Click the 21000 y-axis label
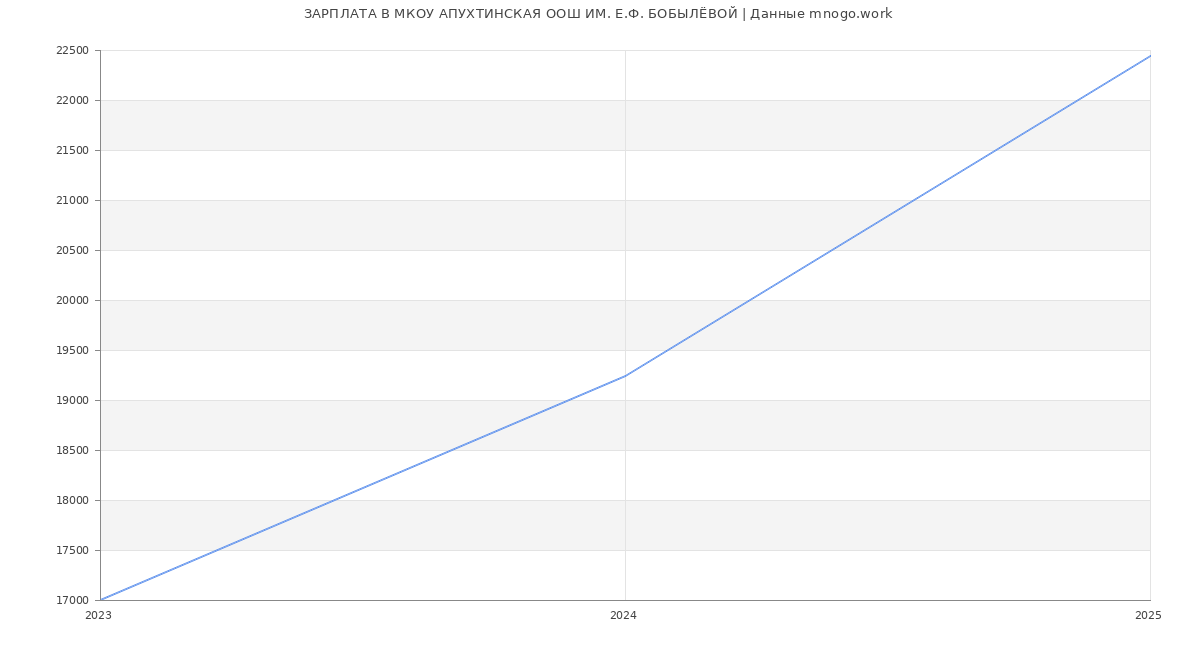The image size is (1200, 650). click(x=73, y=201)
